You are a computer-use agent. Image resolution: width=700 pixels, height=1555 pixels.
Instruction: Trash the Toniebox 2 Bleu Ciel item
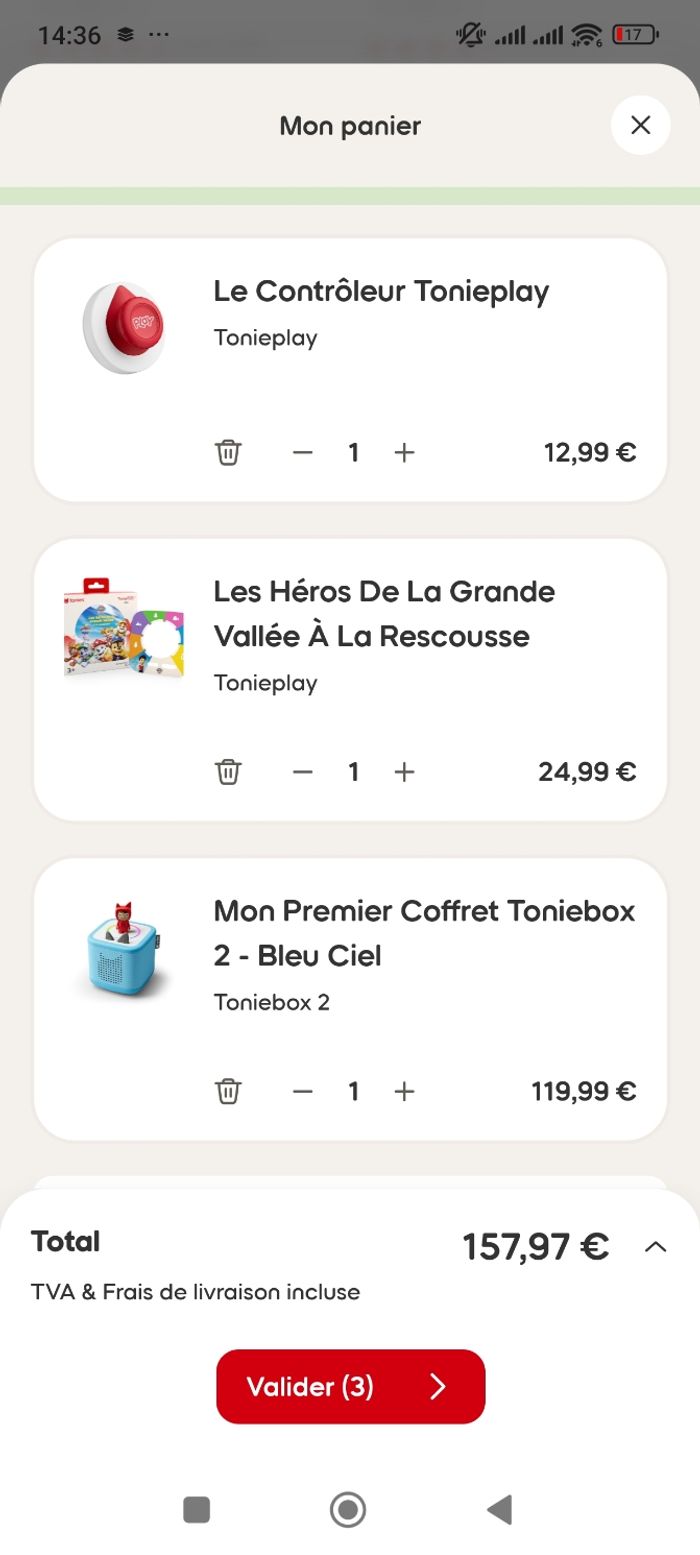(x=228, y=1091)
